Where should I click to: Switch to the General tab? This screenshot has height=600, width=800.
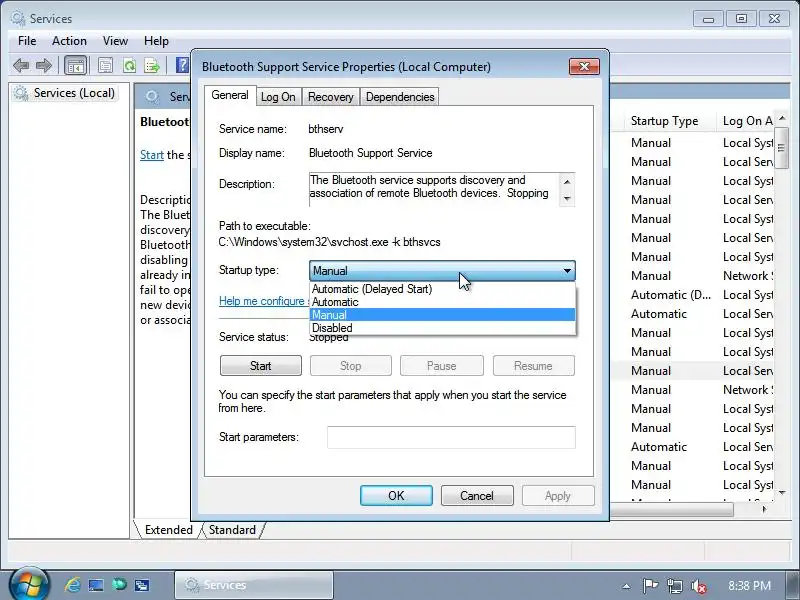click(x=230, y=95)
